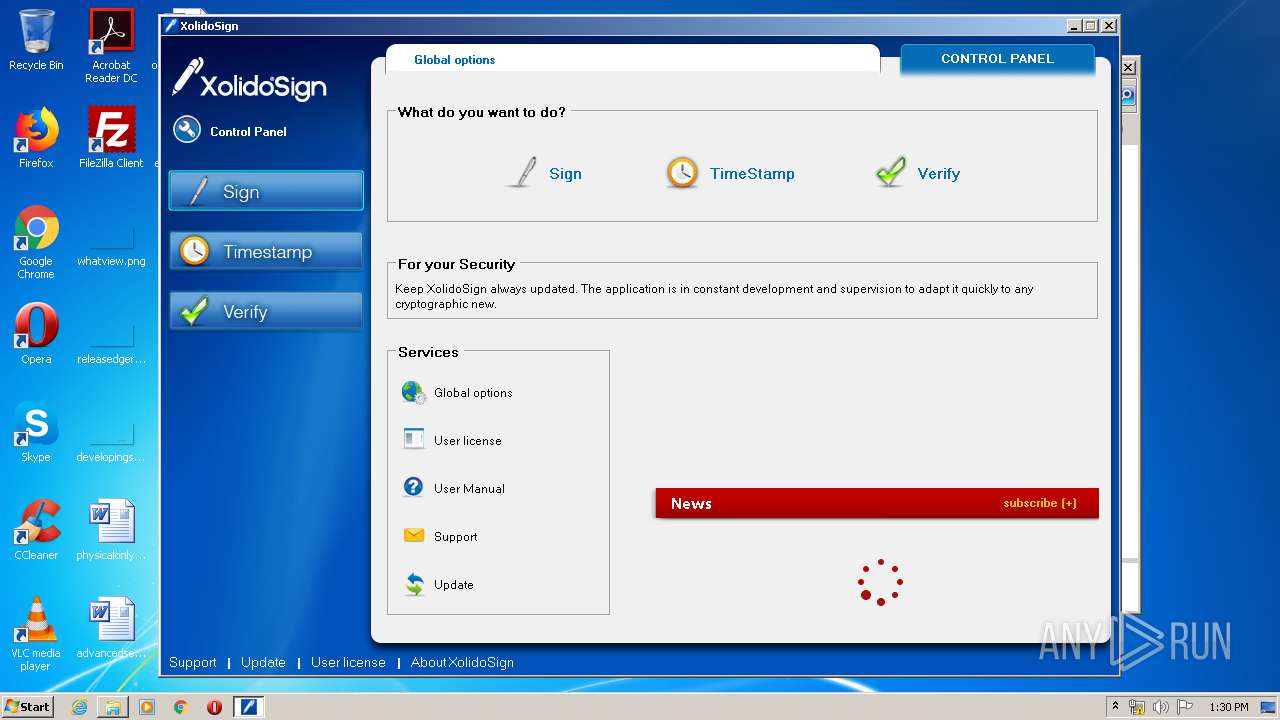Click the XolidoSign logo
Viewport: 1280px width, 720px height.
(250, 80)
